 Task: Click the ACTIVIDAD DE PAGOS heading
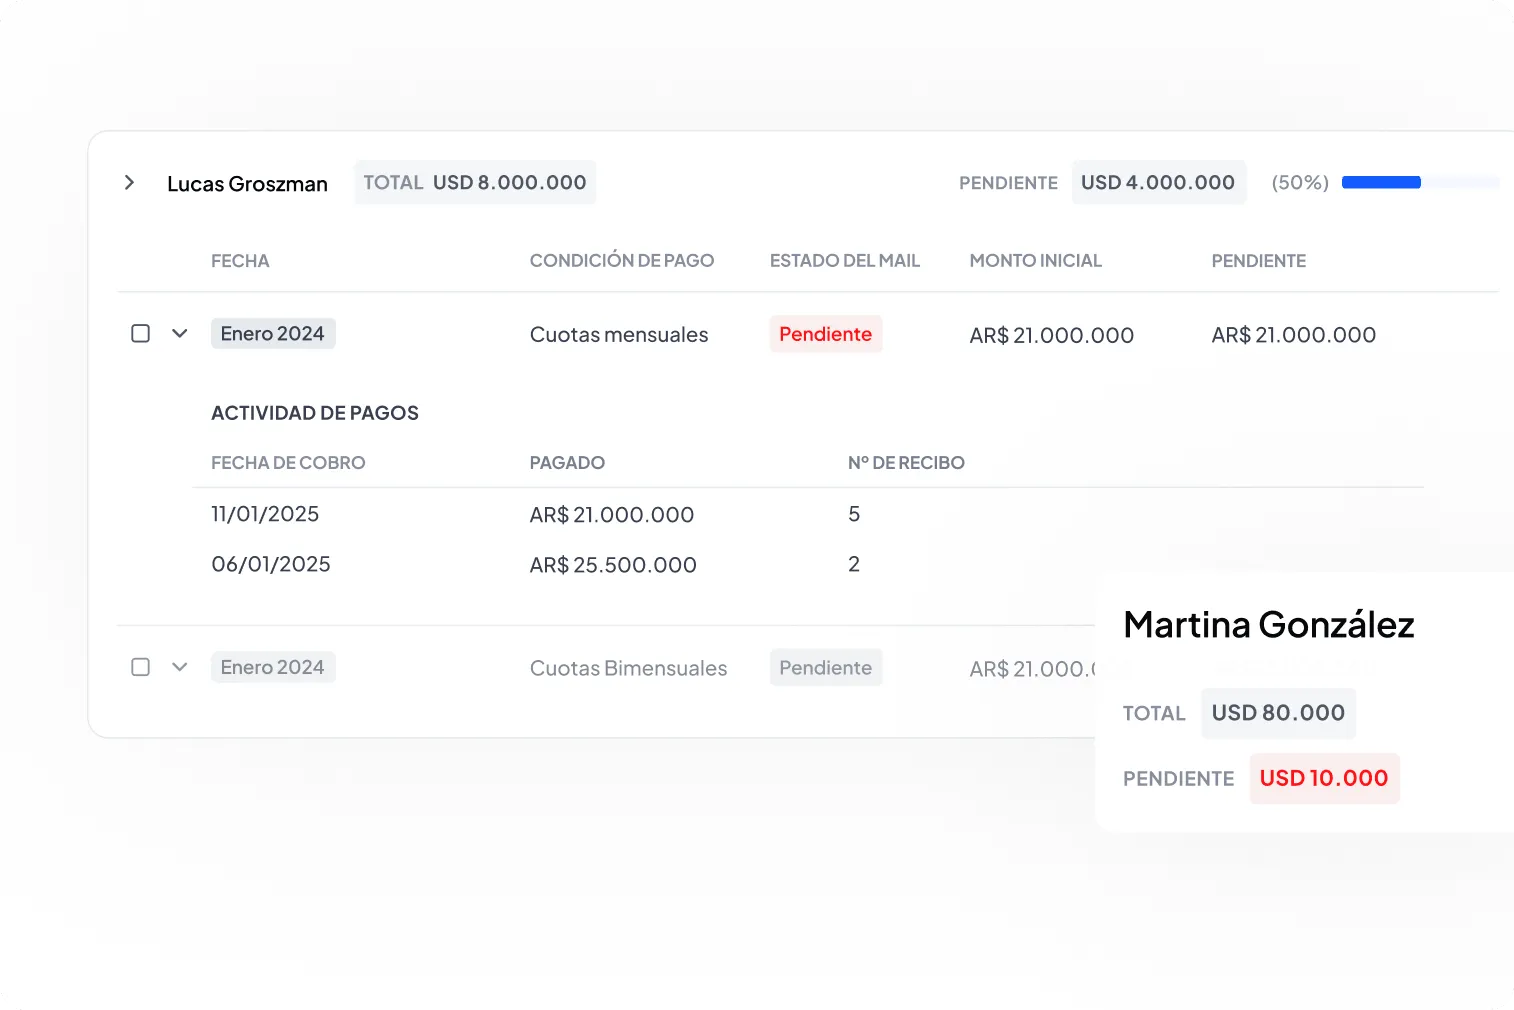[x=315, y=413]
